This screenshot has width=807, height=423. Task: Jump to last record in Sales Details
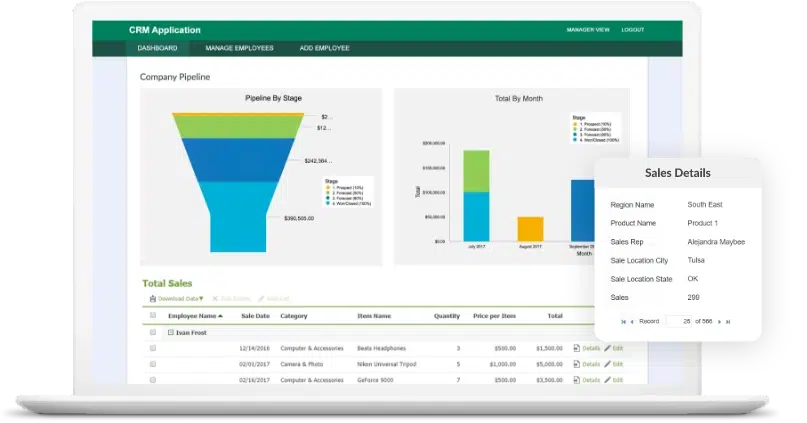click(x=727, y=321)
